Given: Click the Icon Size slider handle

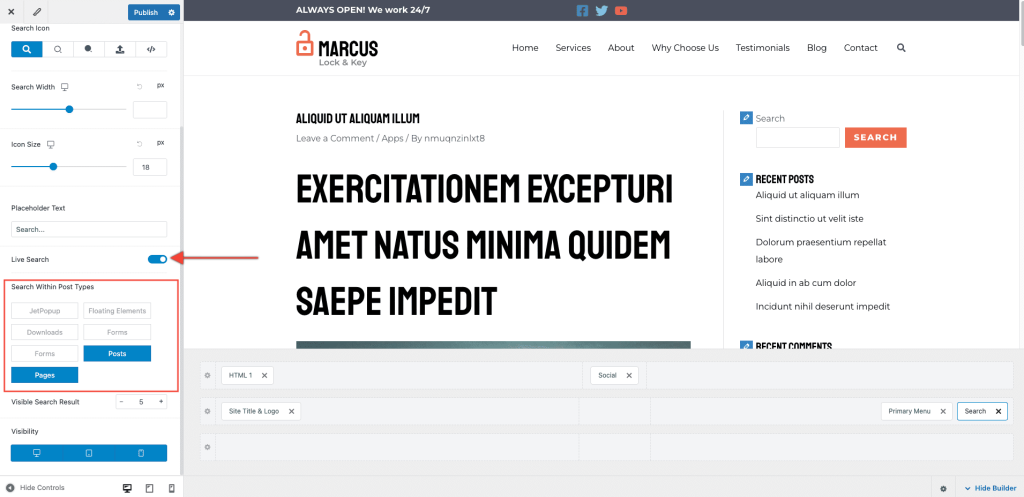Looking at the screenshot, I should (x=53, y=167).
